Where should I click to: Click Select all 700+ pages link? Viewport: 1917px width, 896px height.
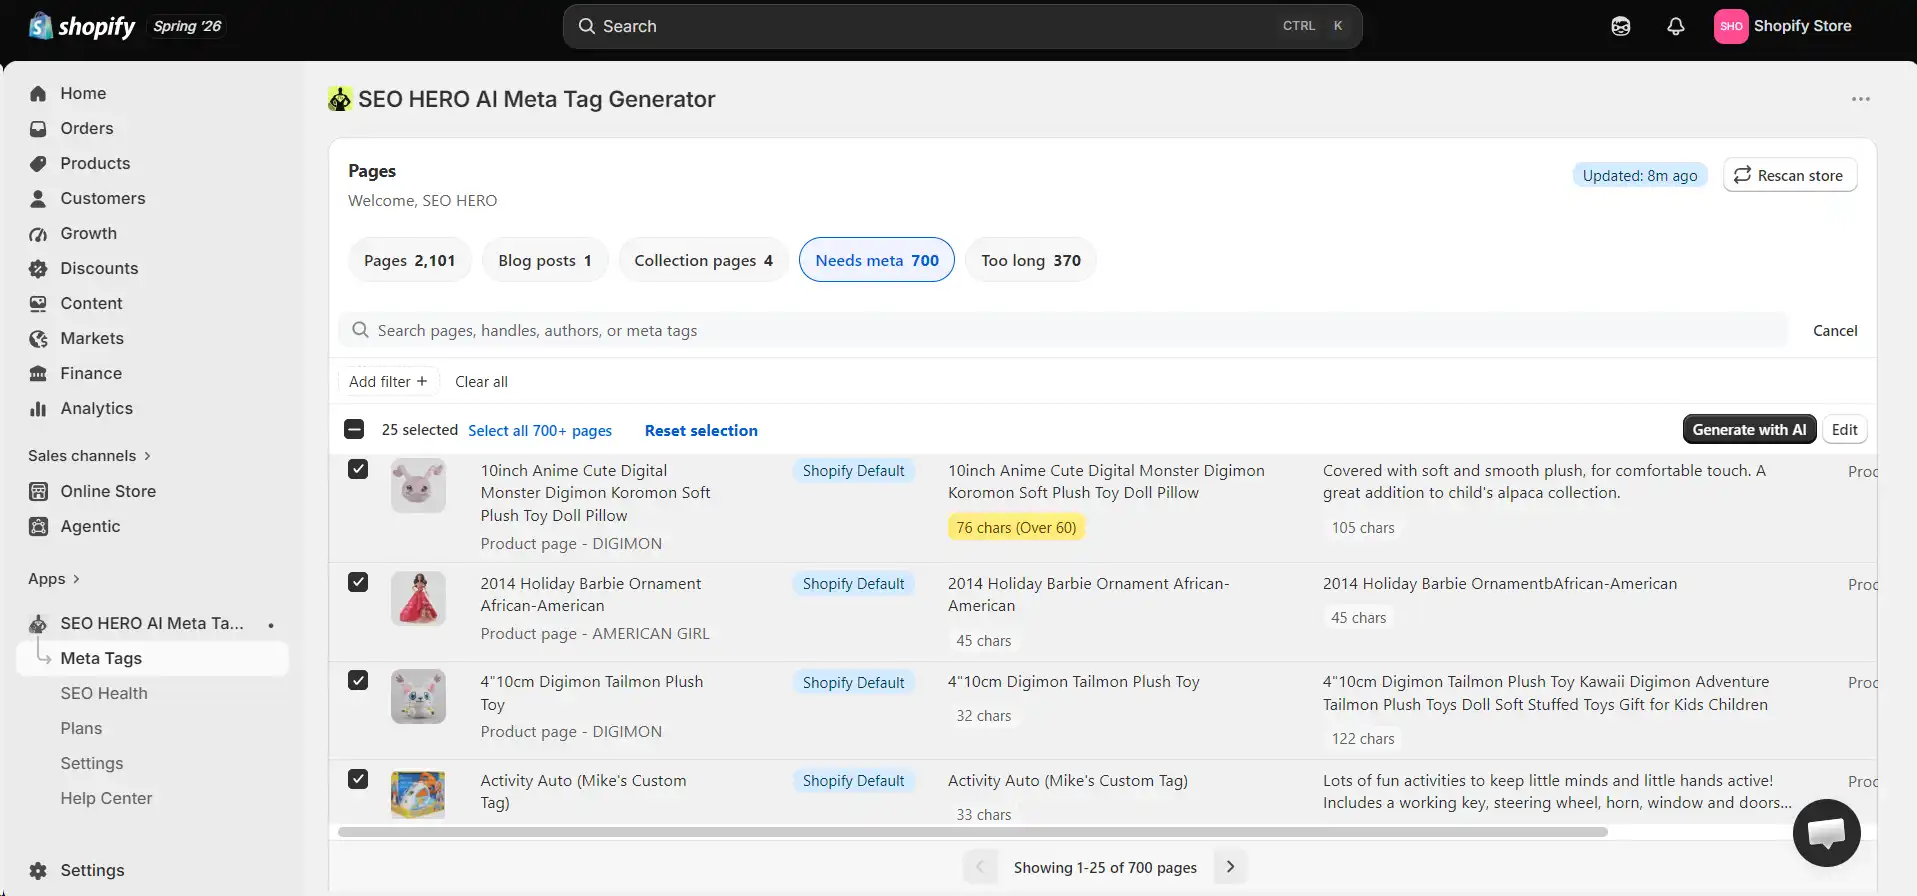(x=540, y=430)
